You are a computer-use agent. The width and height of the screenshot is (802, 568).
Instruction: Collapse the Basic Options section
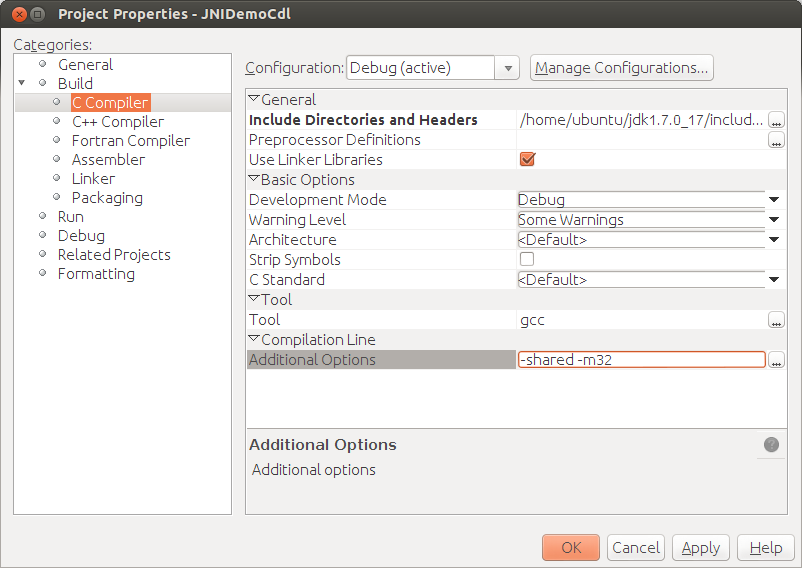pos(254,180)
